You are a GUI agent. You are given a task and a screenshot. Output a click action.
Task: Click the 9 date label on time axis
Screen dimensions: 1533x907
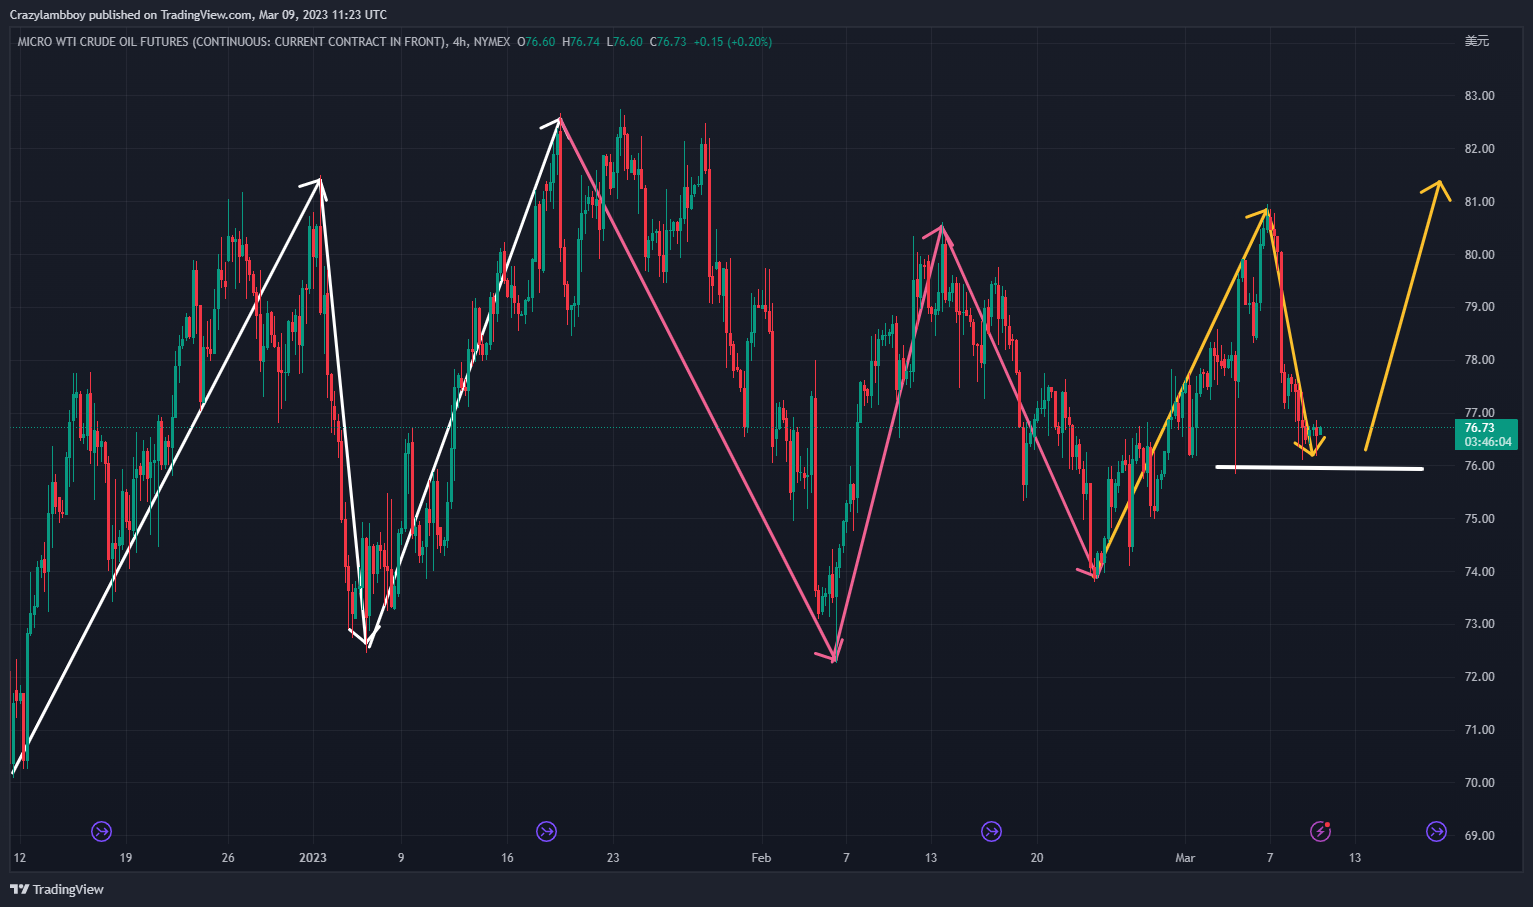(x=401, y=858)
